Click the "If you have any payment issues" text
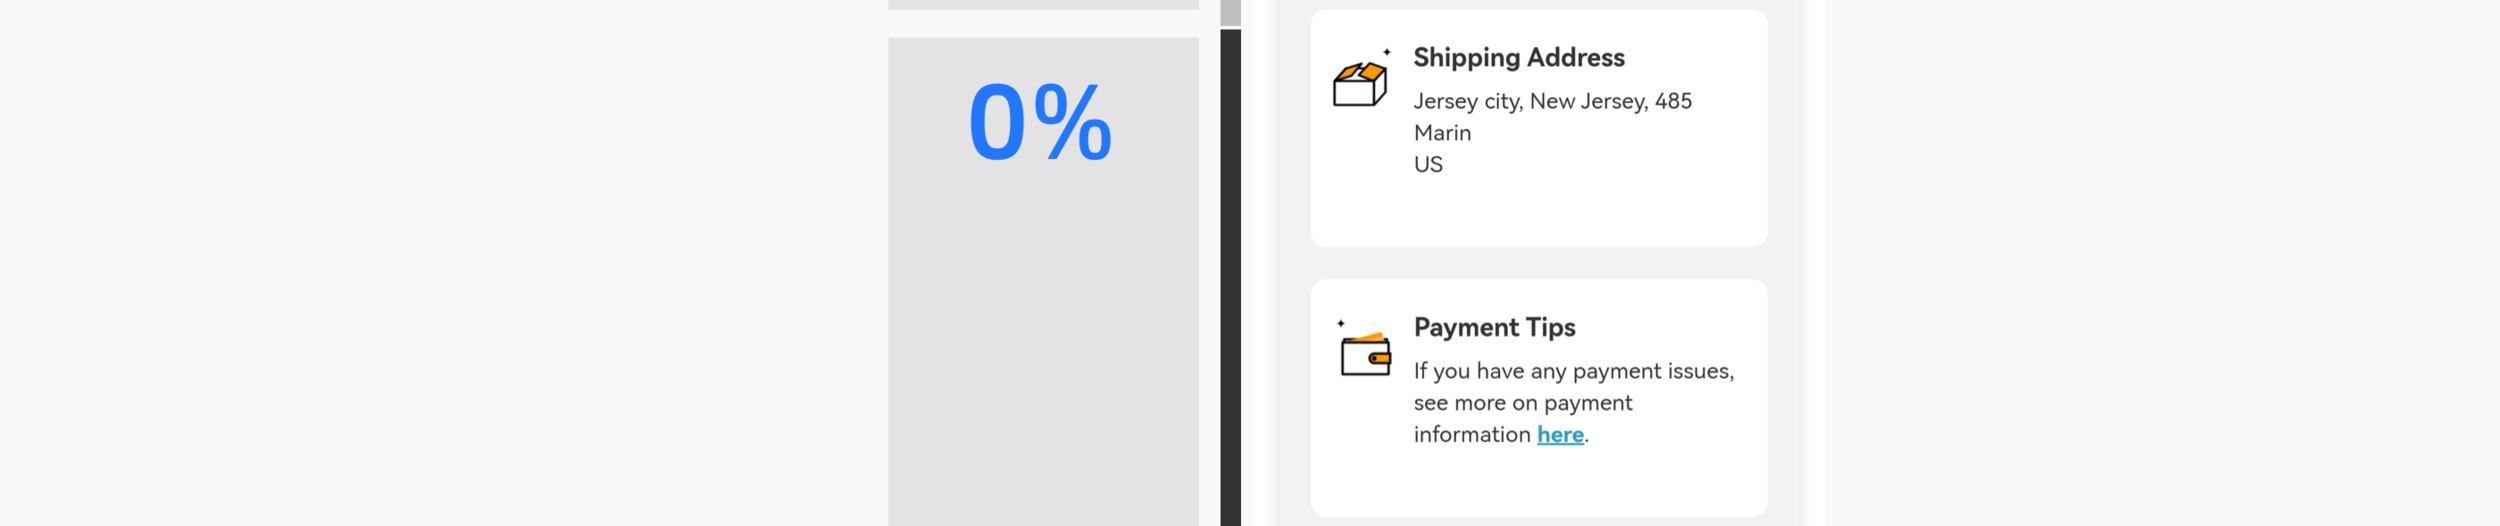2500x526 pixels. pyautogui.click(x=1573, y=371)
